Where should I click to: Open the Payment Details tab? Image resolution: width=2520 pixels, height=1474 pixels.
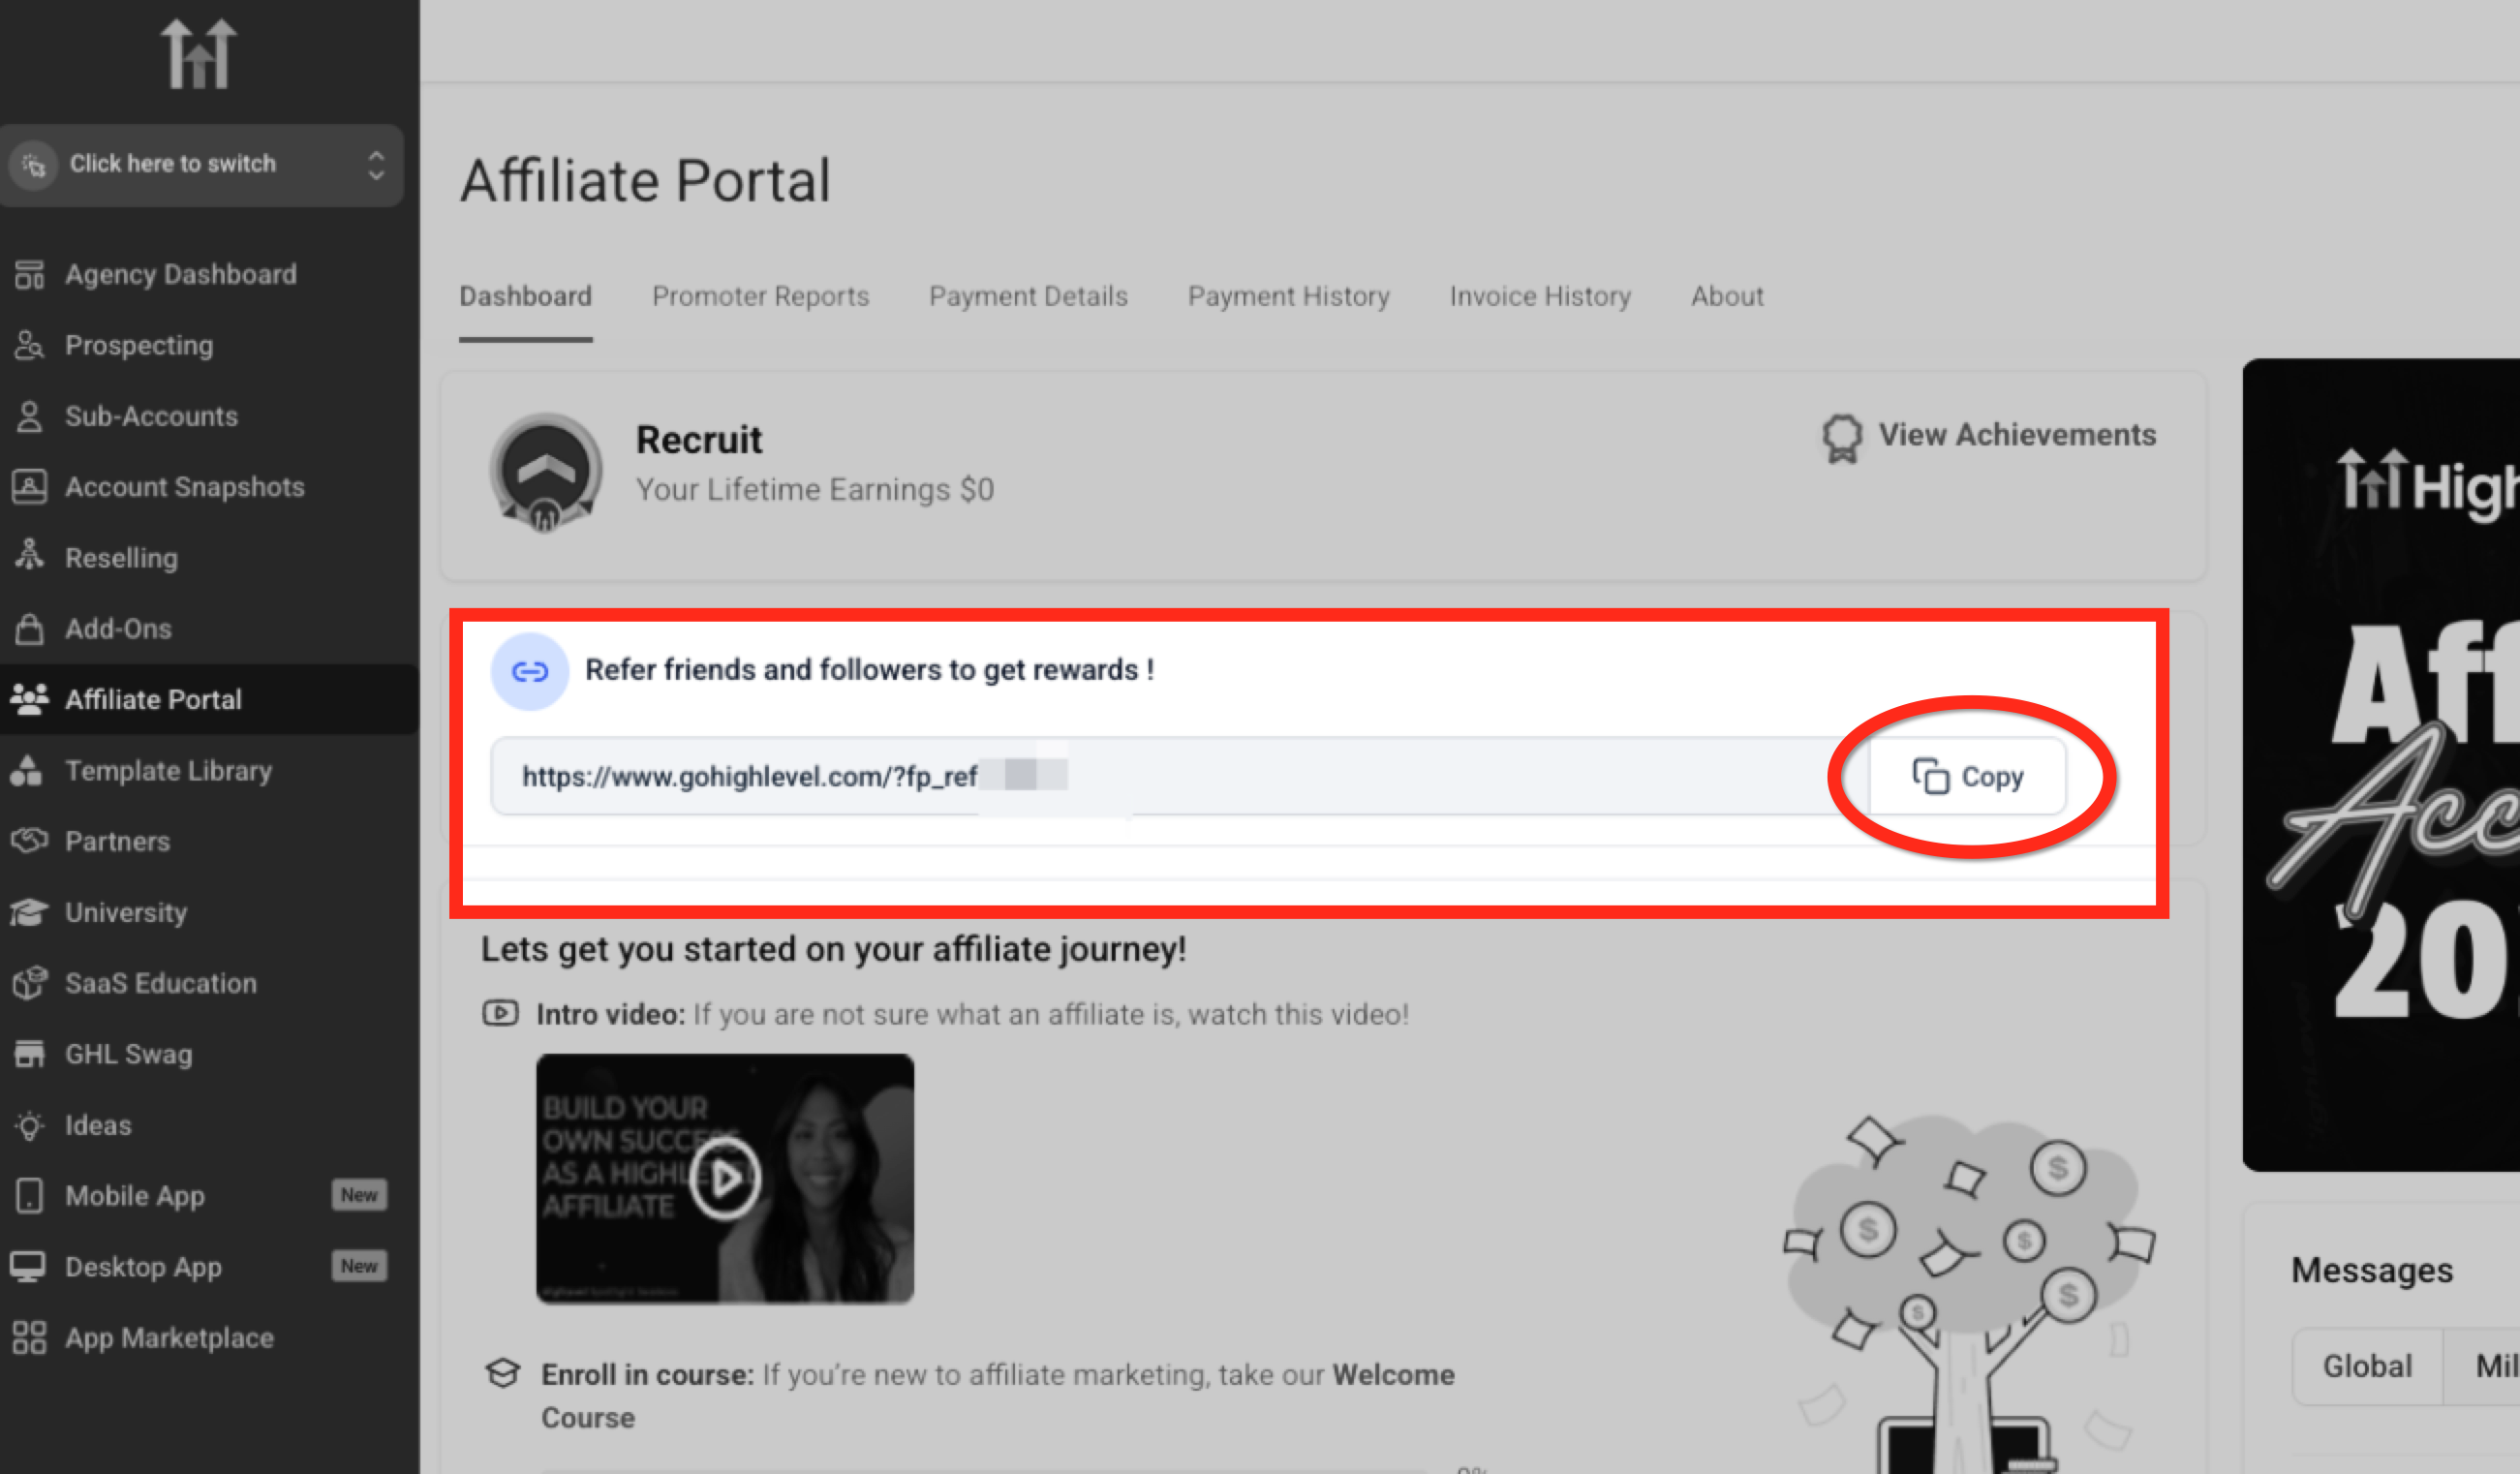1028,296
